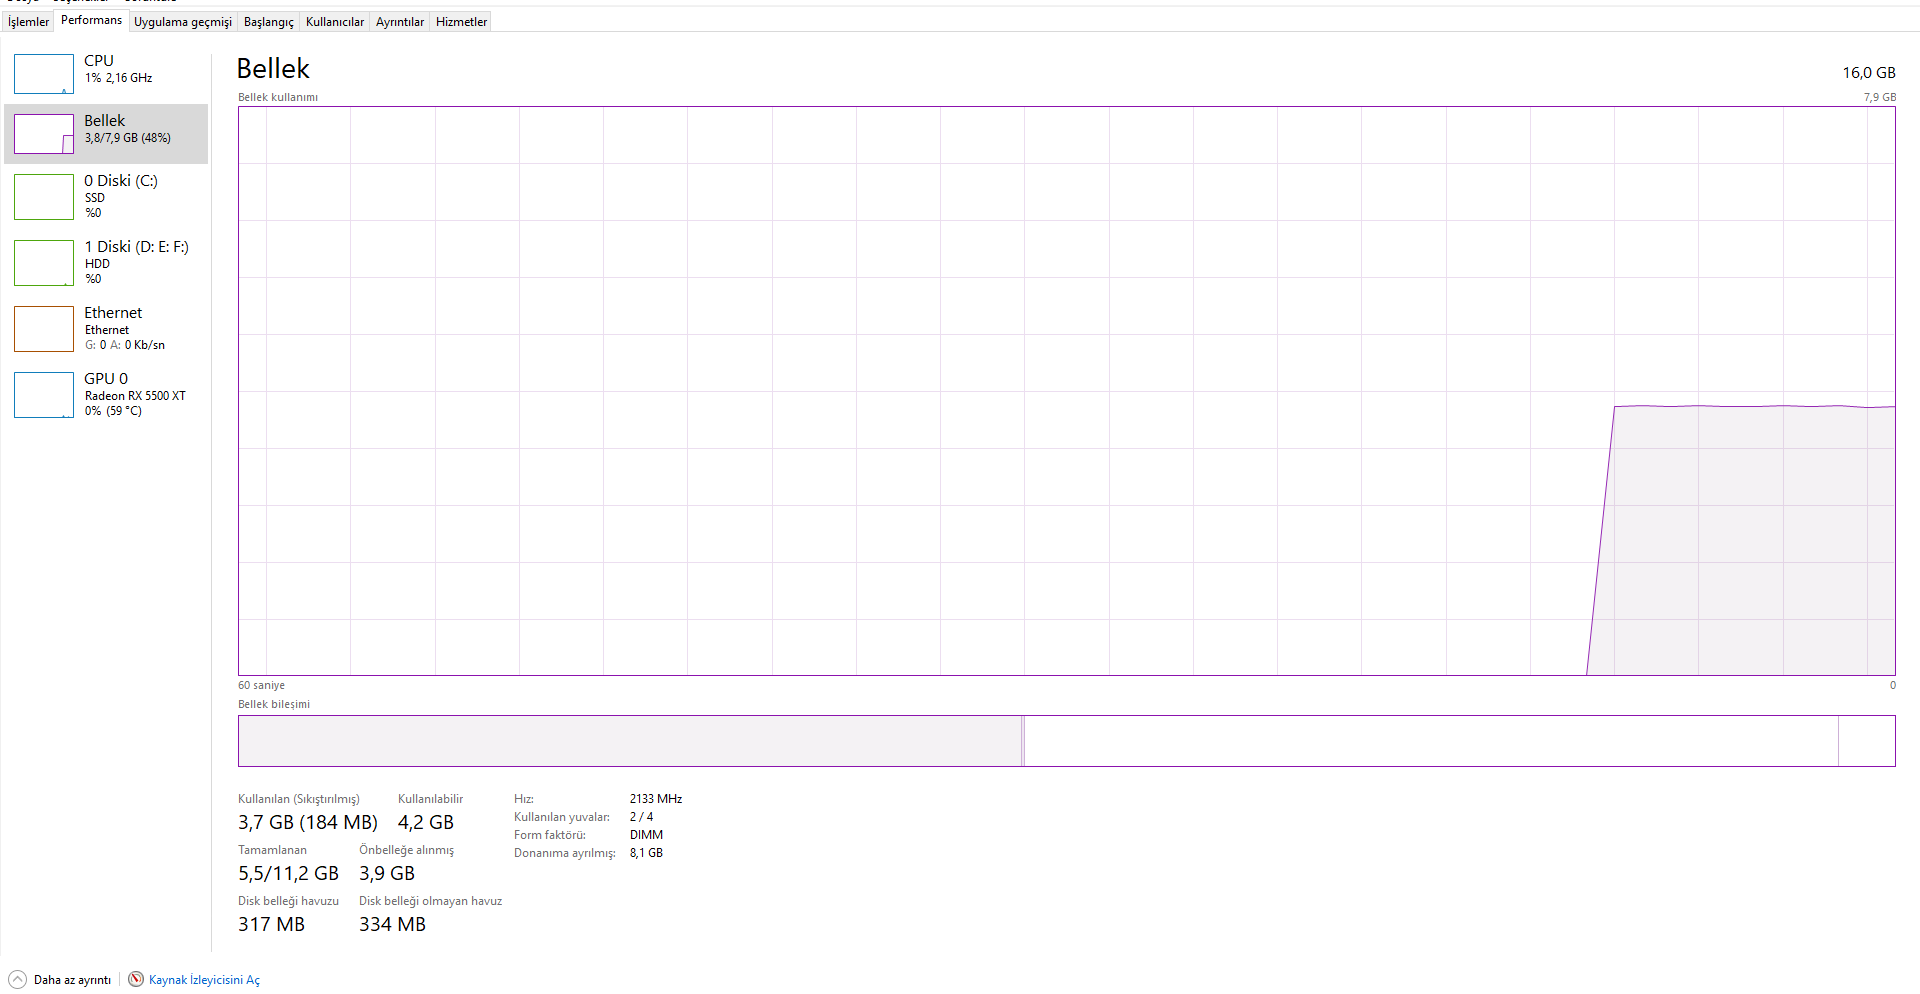This screenshot has width=1920, height=994.
Task: Click the CPU label in sidebar
Action: coord(99,61)
